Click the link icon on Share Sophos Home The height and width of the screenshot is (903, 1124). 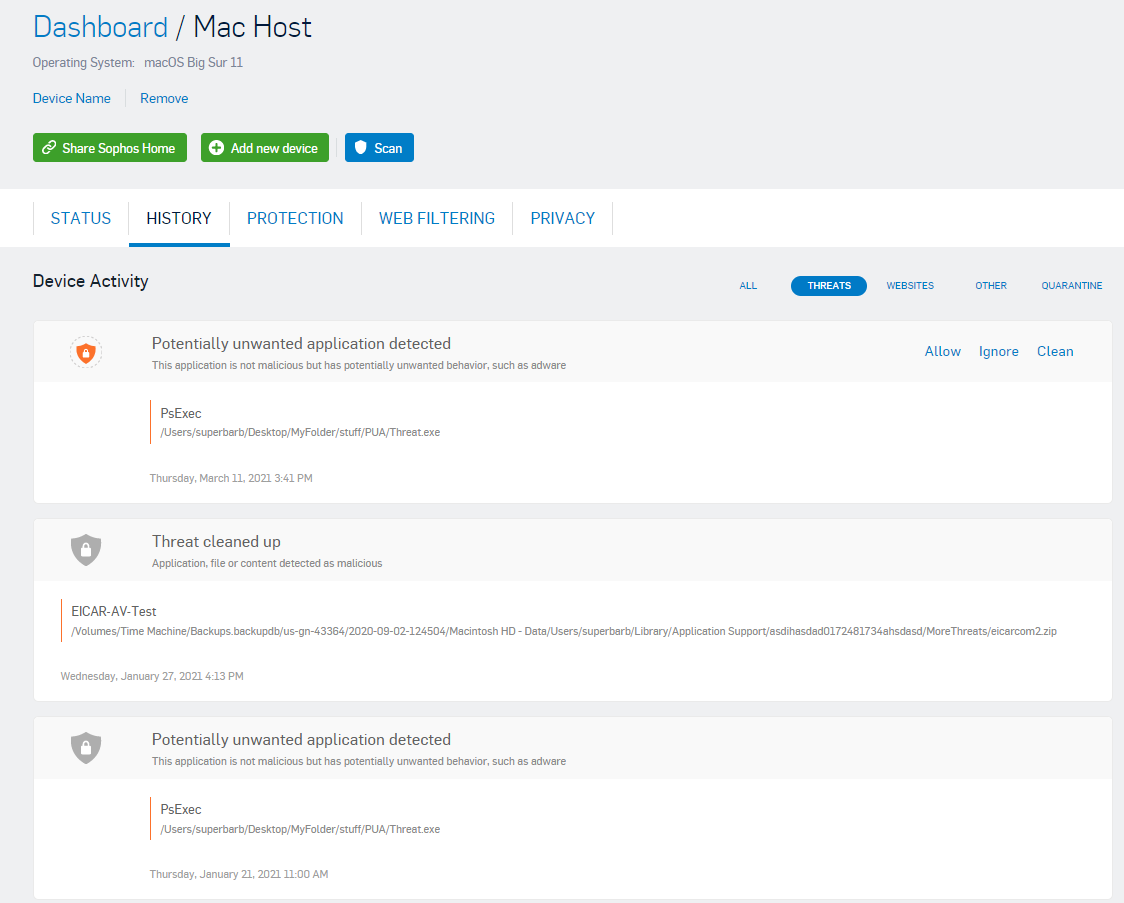tap(49, 148)
